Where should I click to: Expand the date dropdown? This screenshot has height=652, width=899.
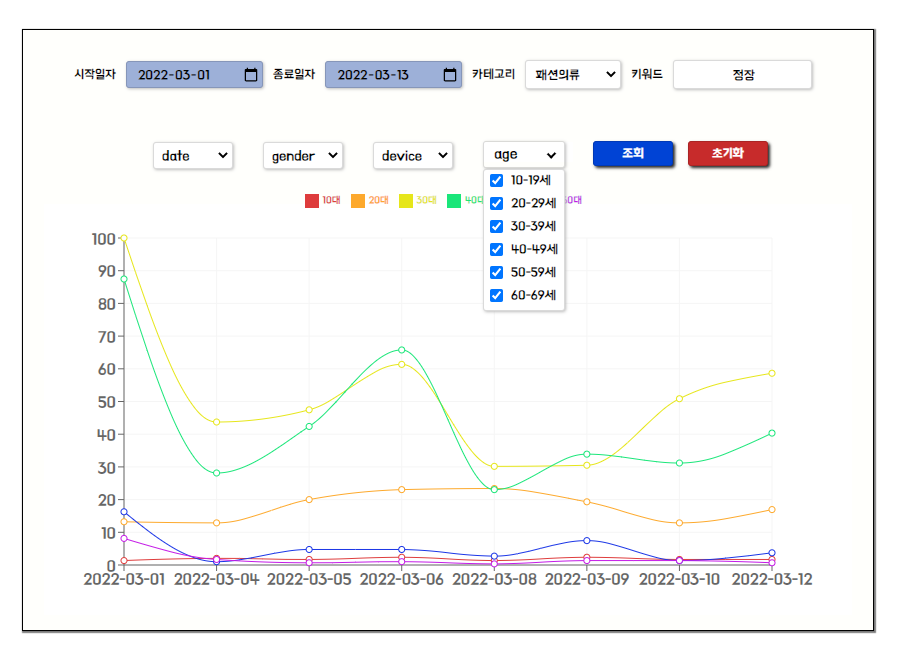click(193, 155)
